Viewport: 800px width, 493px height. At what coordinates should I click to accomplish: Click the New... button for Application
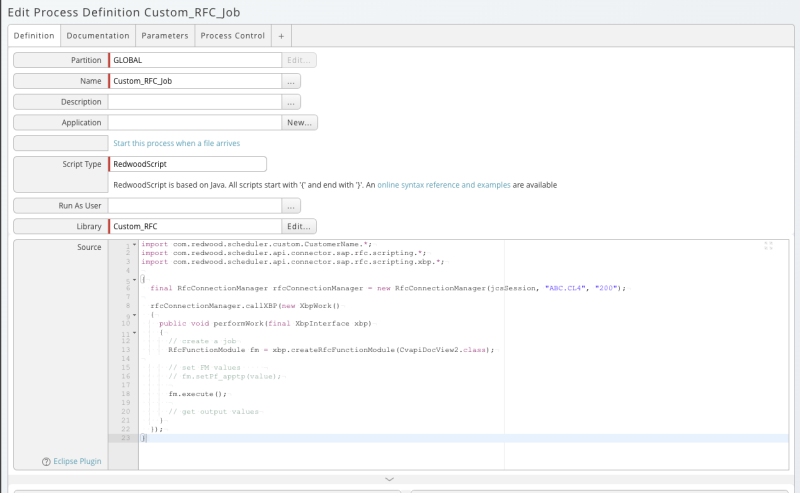click(x=299, y=122)
